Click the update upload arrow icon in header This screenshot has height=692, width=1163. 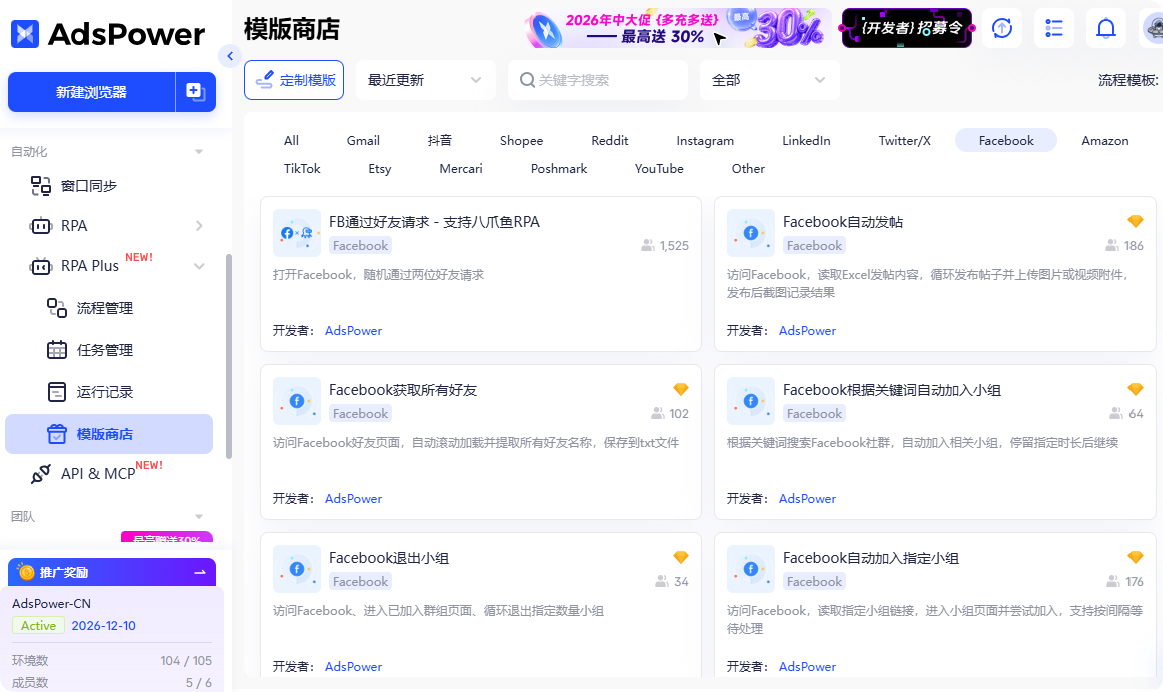pyautogui.click(x=1002, y=28)
